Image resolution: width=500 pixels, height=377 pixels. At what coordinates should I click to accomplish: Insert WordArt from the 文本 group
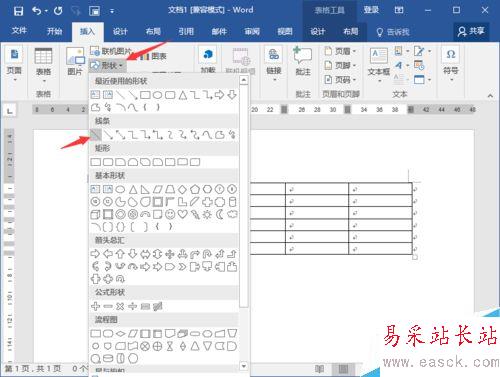[399, 65]
